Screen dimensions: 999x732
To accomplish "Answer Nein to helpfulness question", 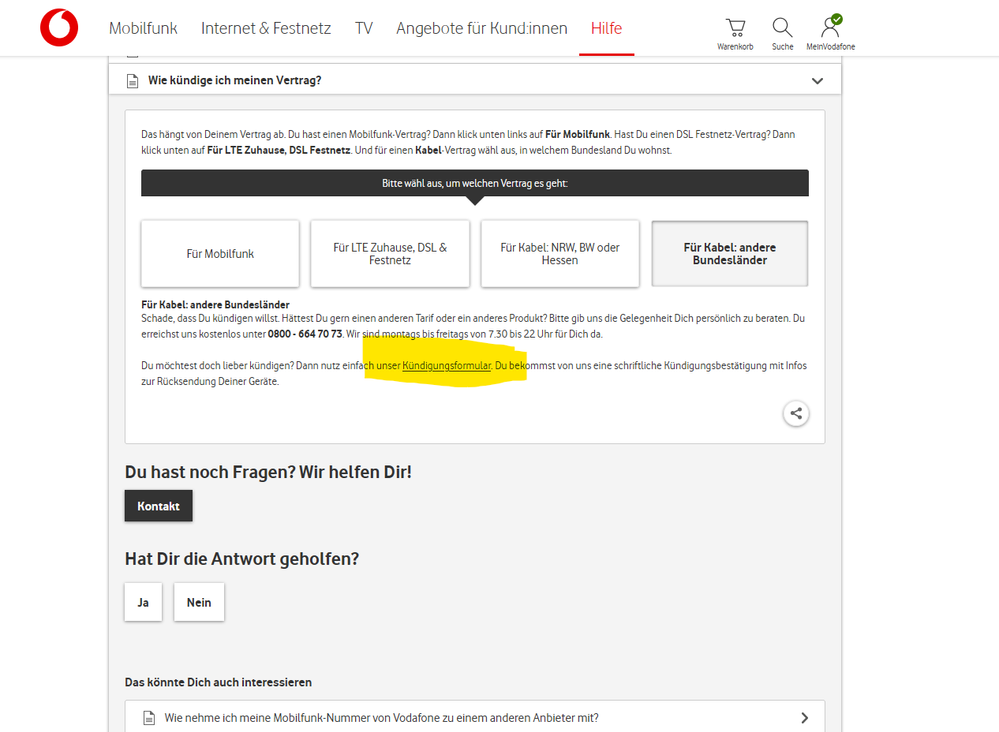I will [x=199, y=602].
